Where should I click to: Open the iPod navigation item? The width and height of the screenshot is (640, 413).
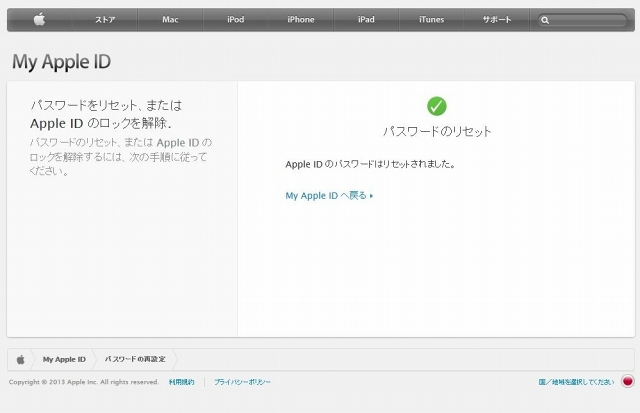[236, 20]
